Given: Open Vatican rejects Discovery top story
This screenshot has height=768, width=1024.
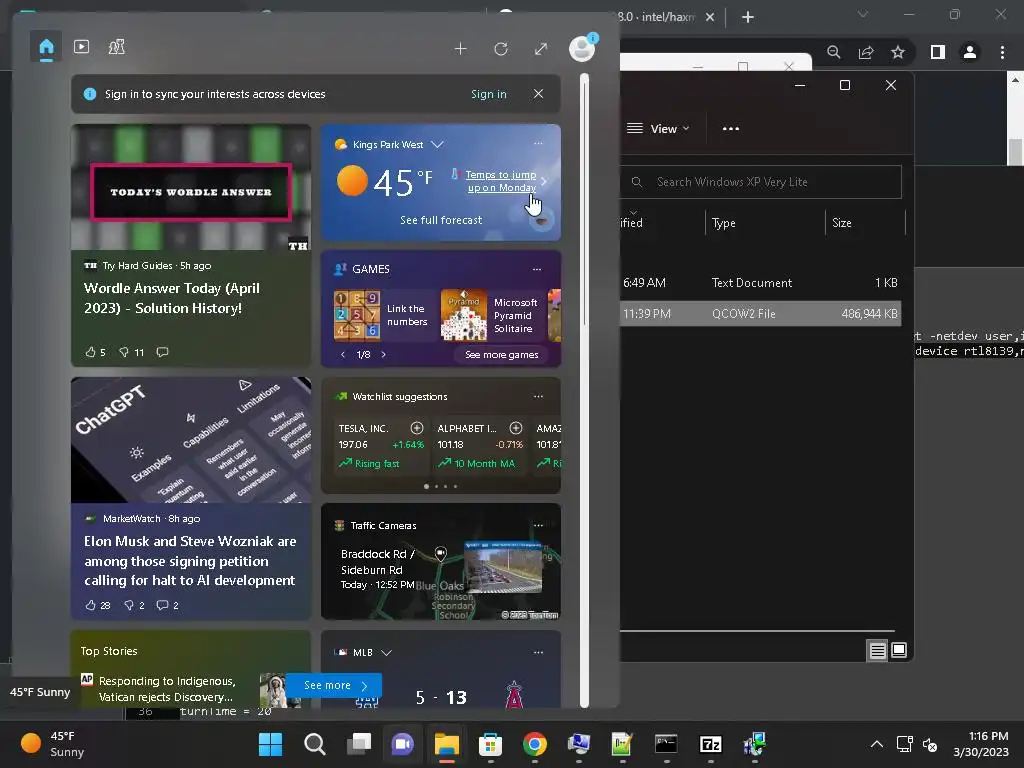Looking at the screenshot, I should [167, 689].
